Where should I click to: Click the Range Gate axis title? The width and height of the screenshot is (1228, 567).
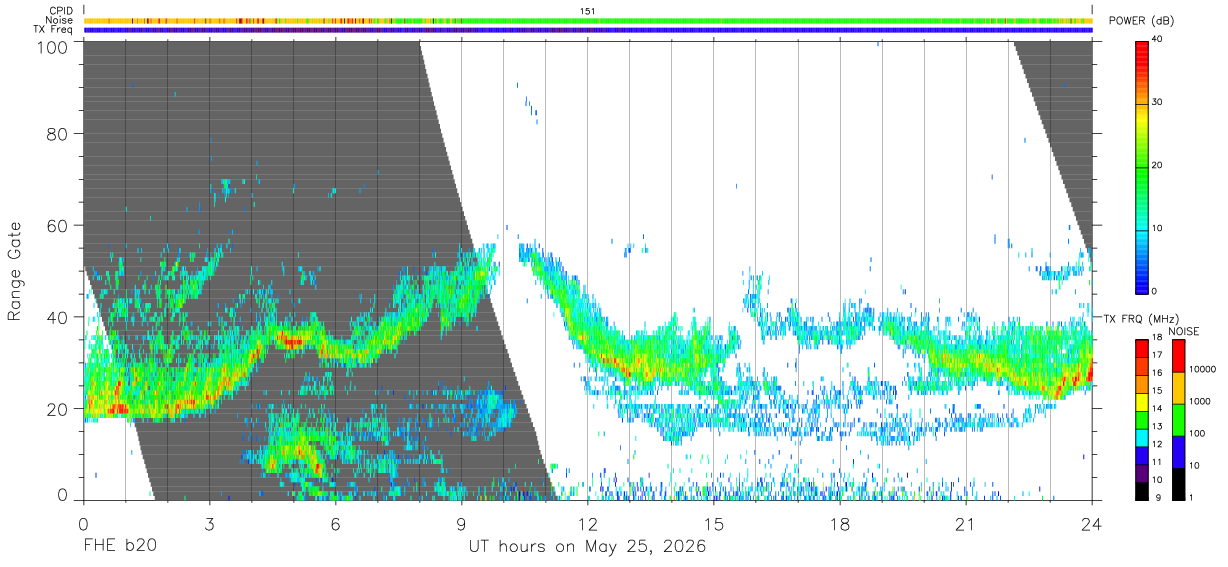click(15, 272)
